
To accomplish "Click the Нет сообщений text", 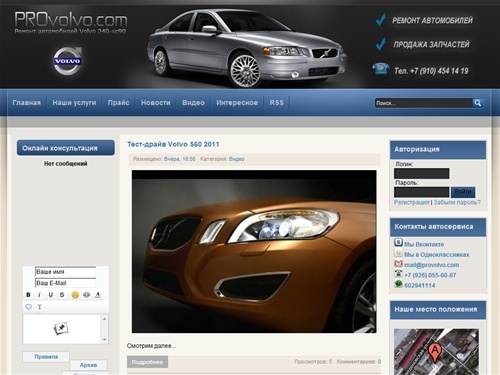I will [66, 164].
